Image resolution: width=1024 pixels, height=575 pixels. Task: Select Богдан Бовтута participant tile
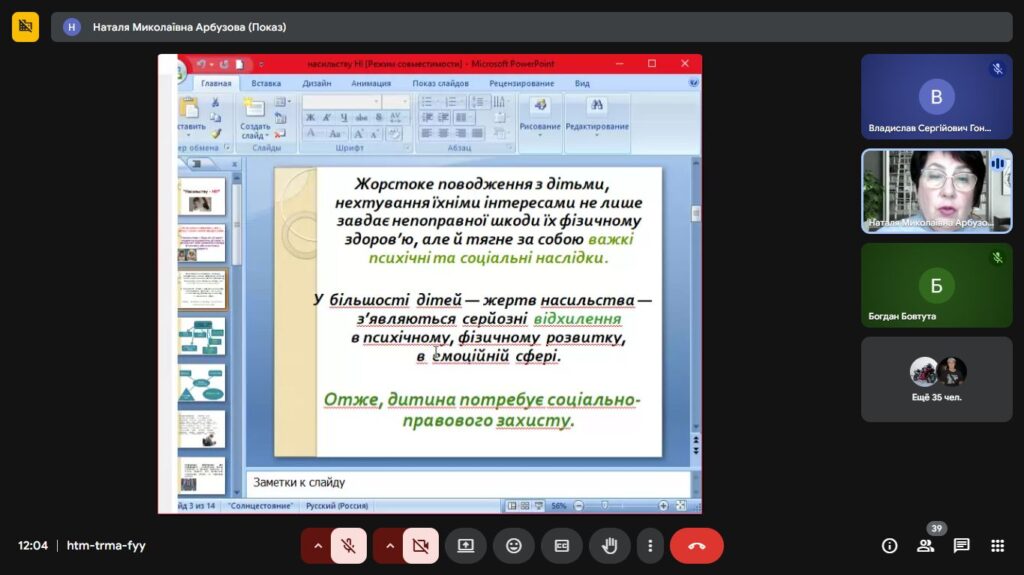[937, 286]
